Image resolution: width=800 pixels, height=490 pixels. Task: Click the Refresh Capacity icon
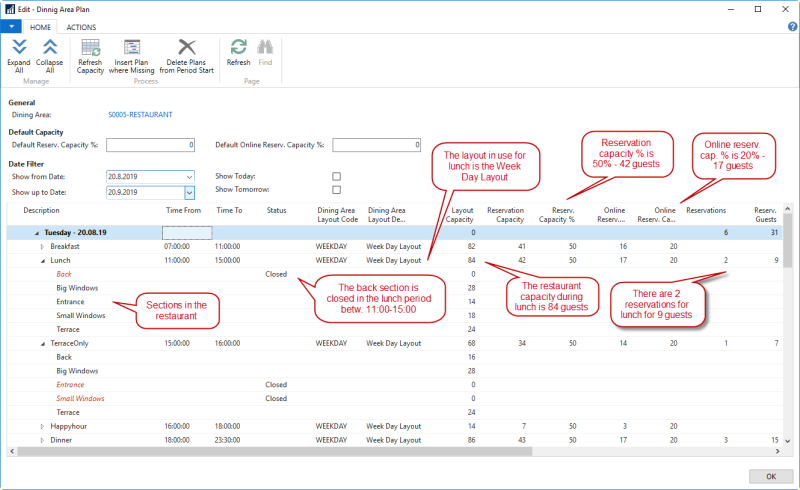(x=90, y=47)
